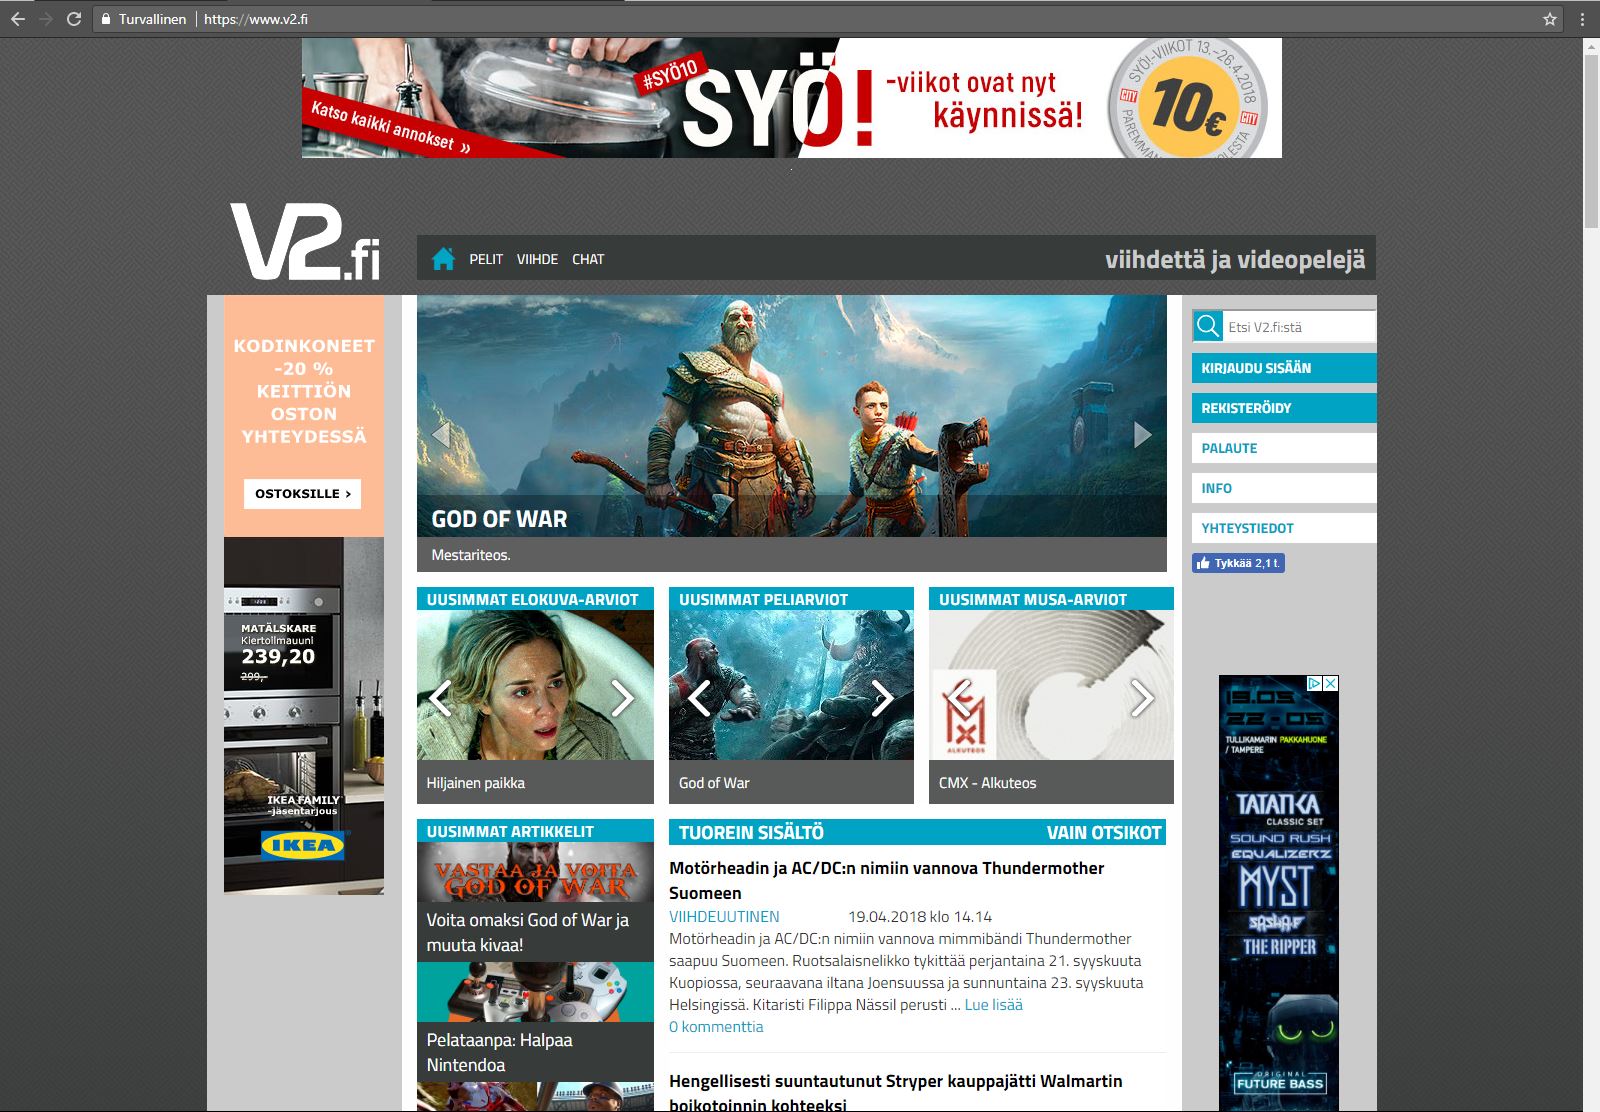Open the VIIHDE menu item

click(537, 259)
